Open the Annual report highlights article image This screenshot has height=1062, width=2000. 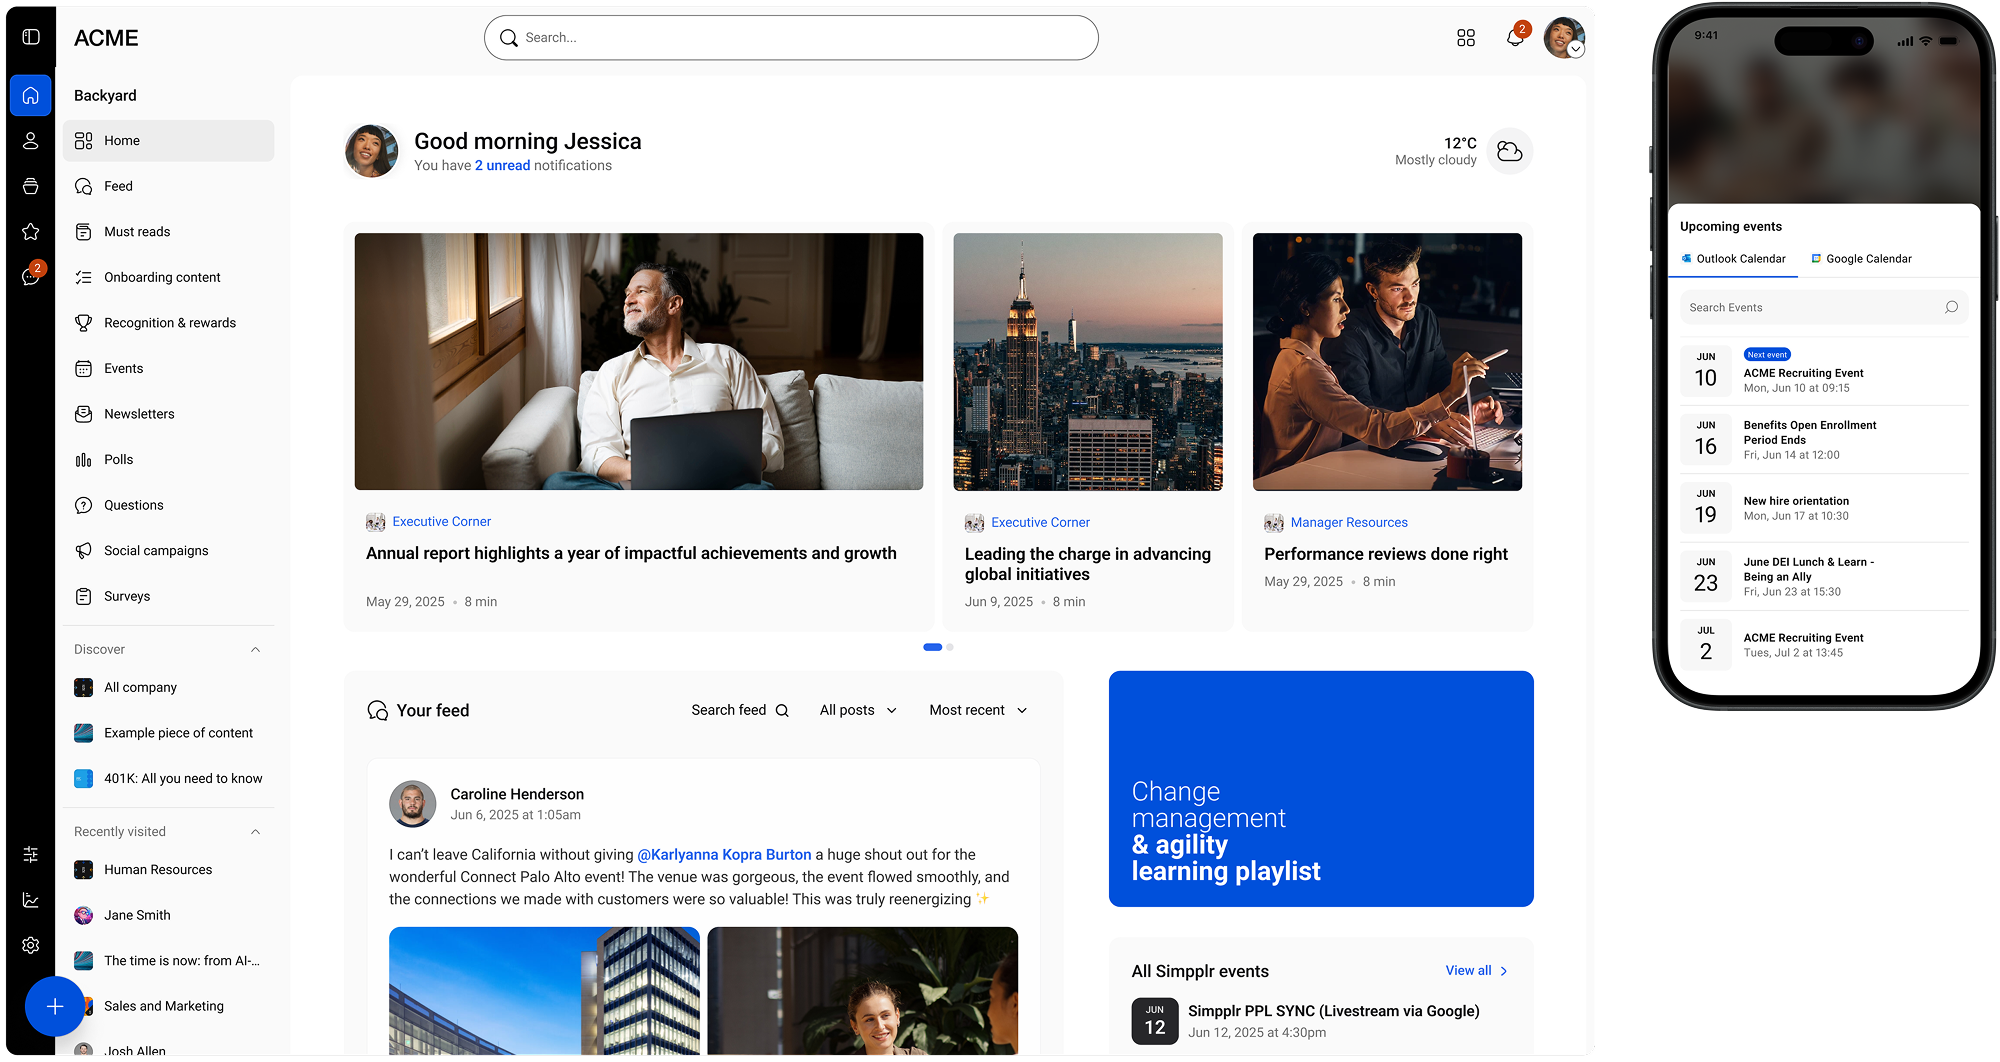(x=639, y=362)
